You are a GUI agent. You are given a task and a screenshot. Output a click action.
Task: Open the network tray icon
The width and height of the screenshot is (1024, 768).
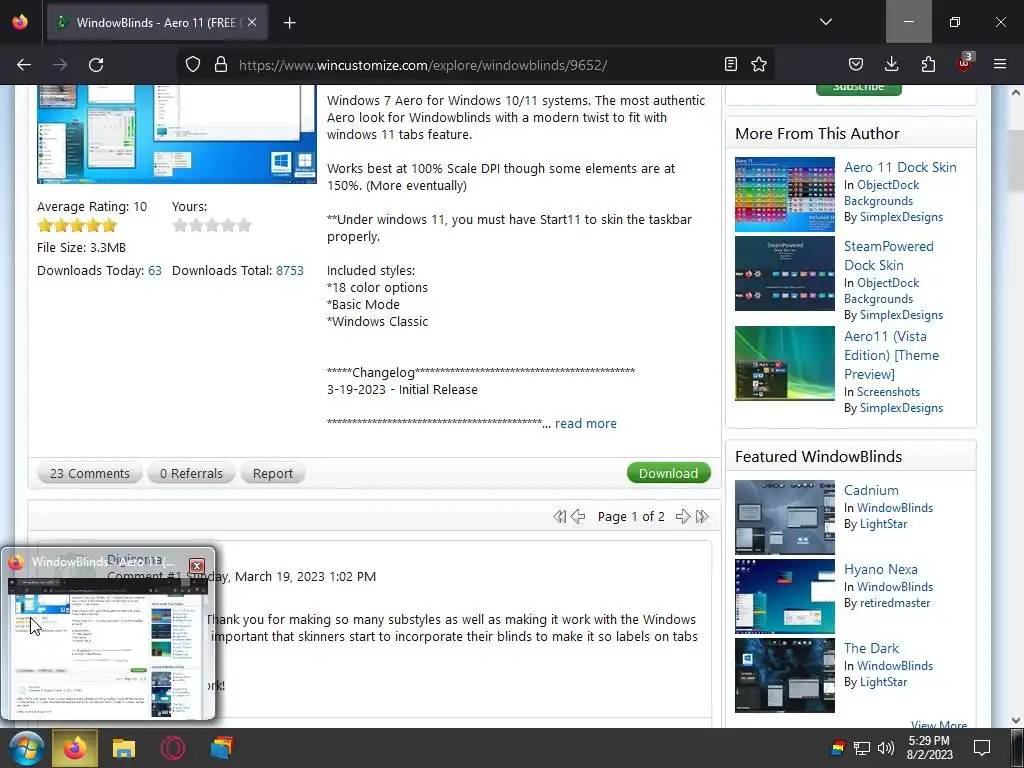862,748
